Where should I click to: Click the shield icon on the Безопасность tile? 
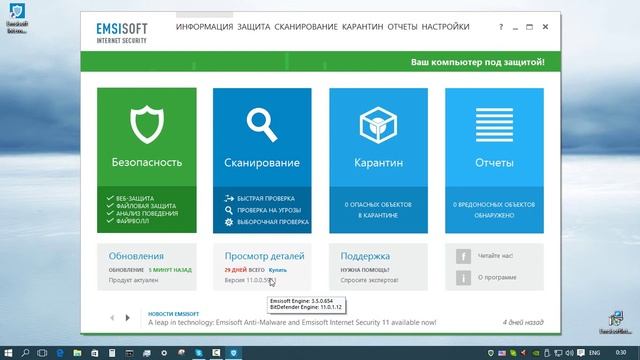point(147,124)
